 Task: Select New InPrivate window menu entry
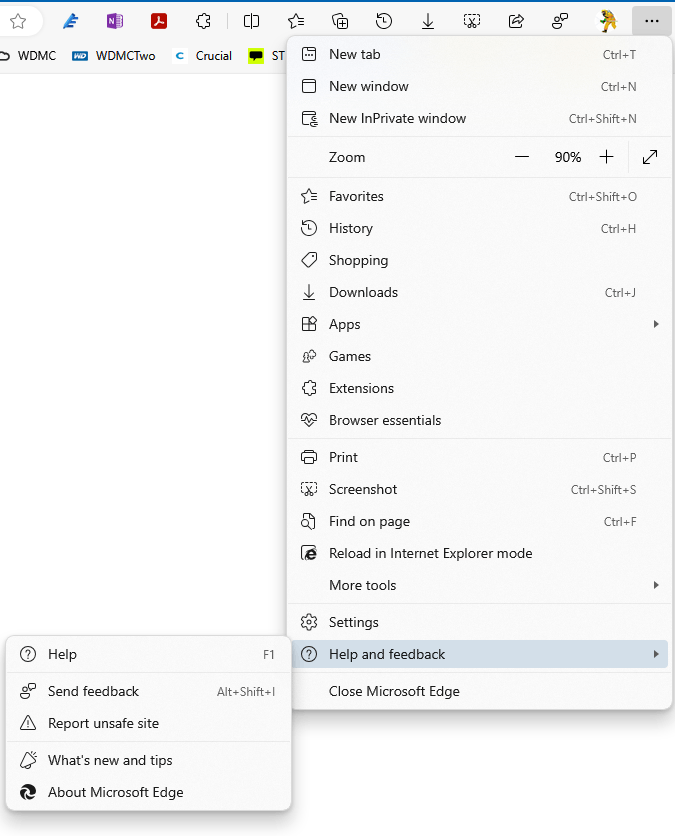[480, 118]
